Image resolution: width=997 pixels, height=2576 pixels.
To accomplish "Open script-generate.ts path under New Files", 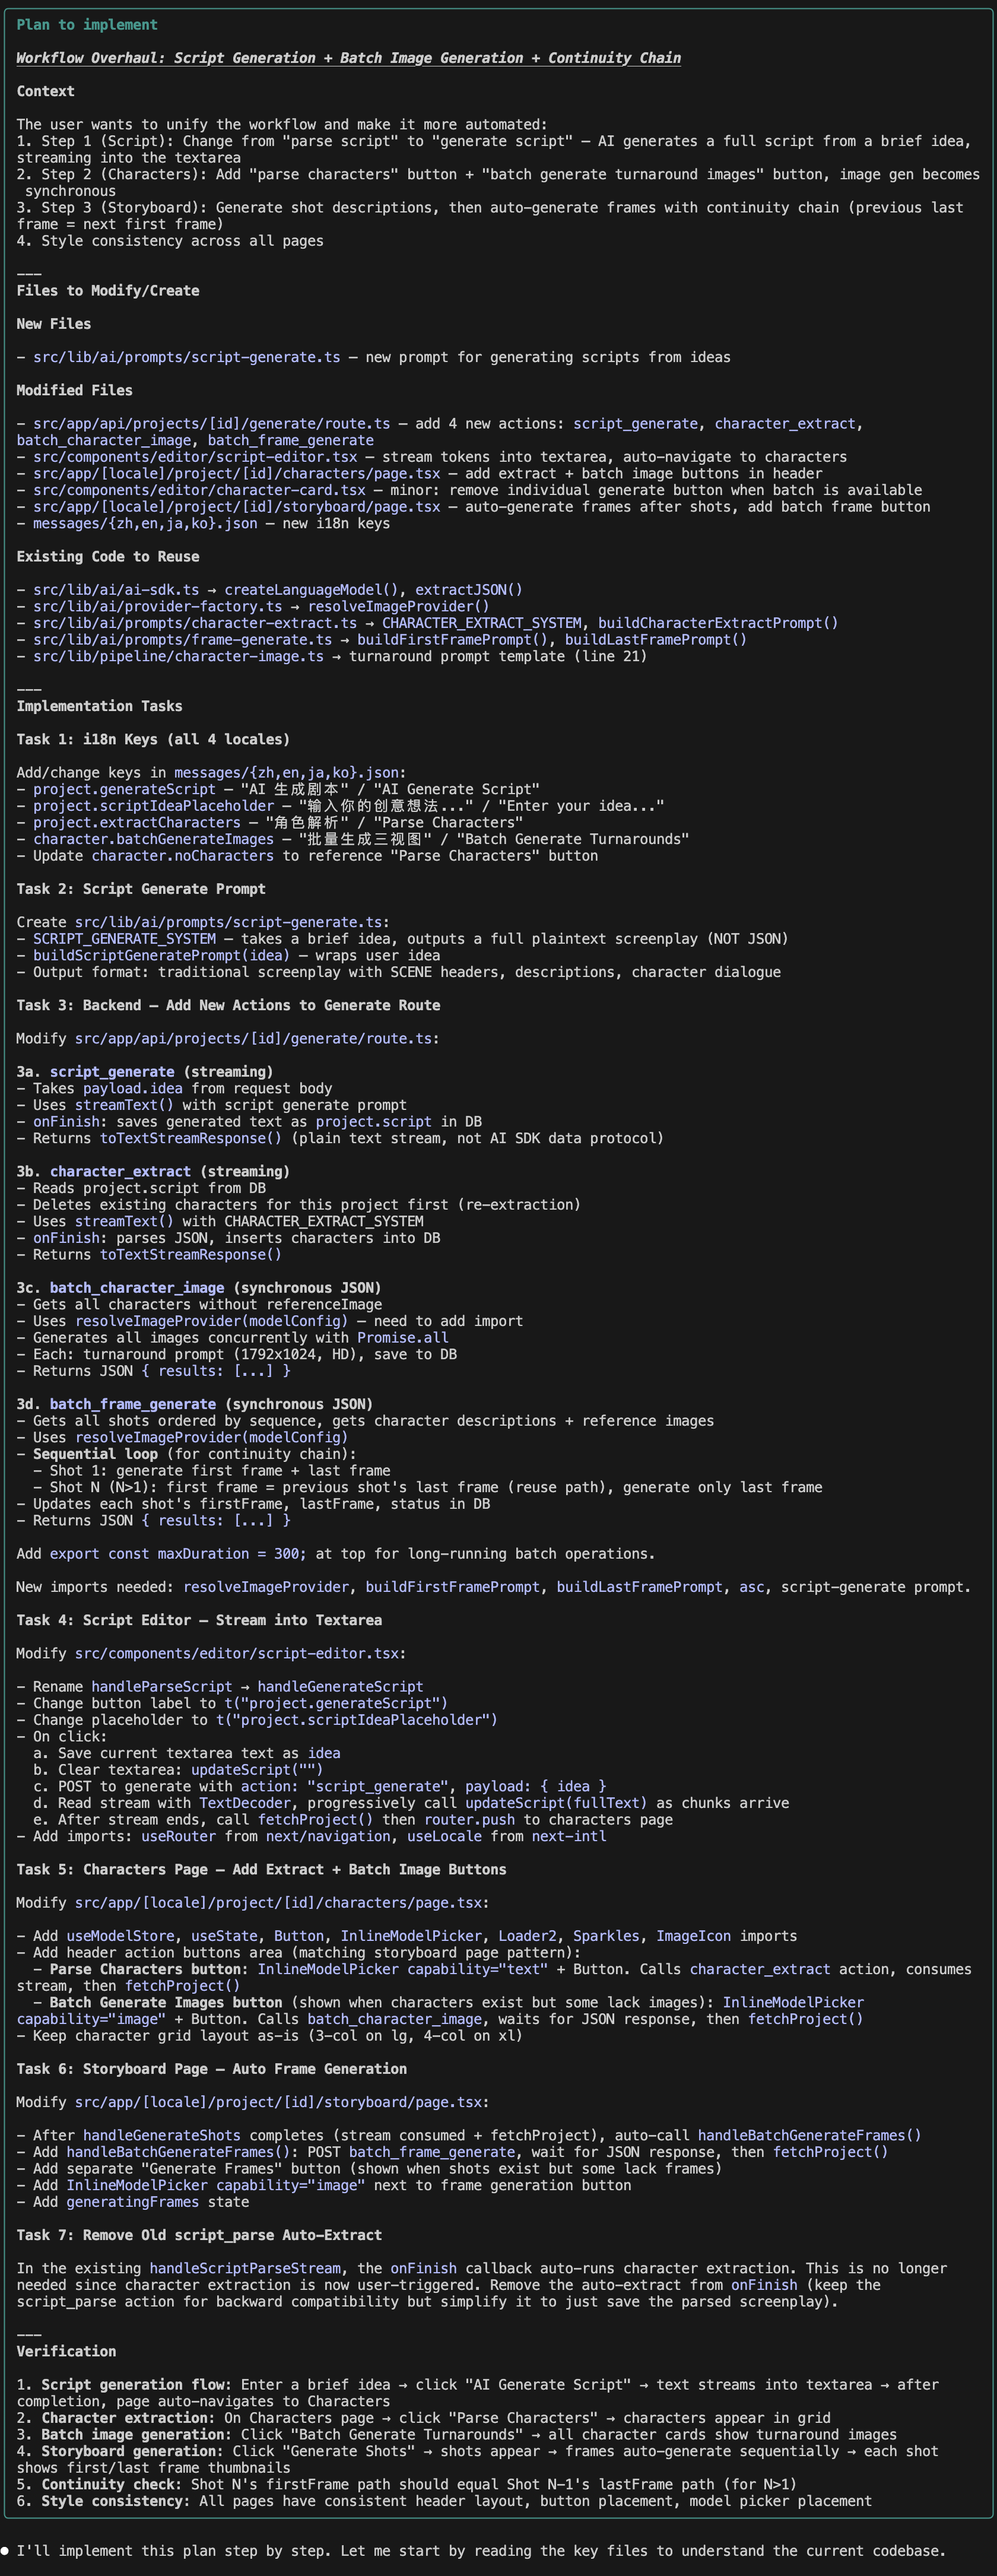I will (x=186, y=357).
